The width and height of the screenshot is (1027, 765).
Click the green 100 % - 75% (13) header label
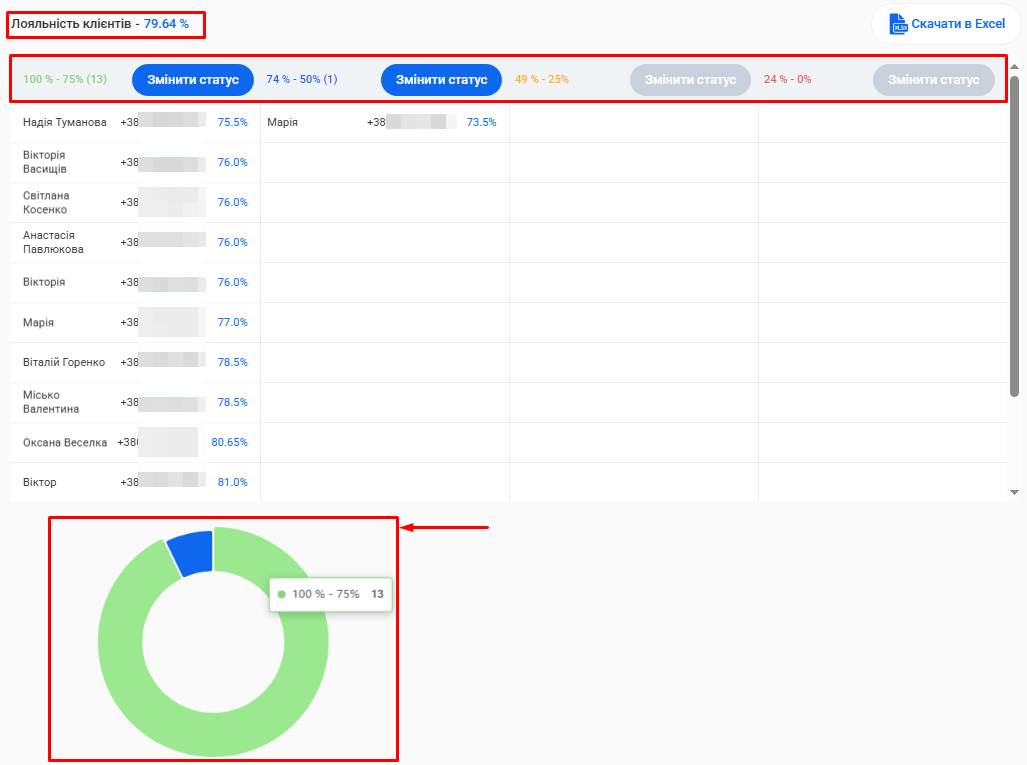(x=65, y=79)
